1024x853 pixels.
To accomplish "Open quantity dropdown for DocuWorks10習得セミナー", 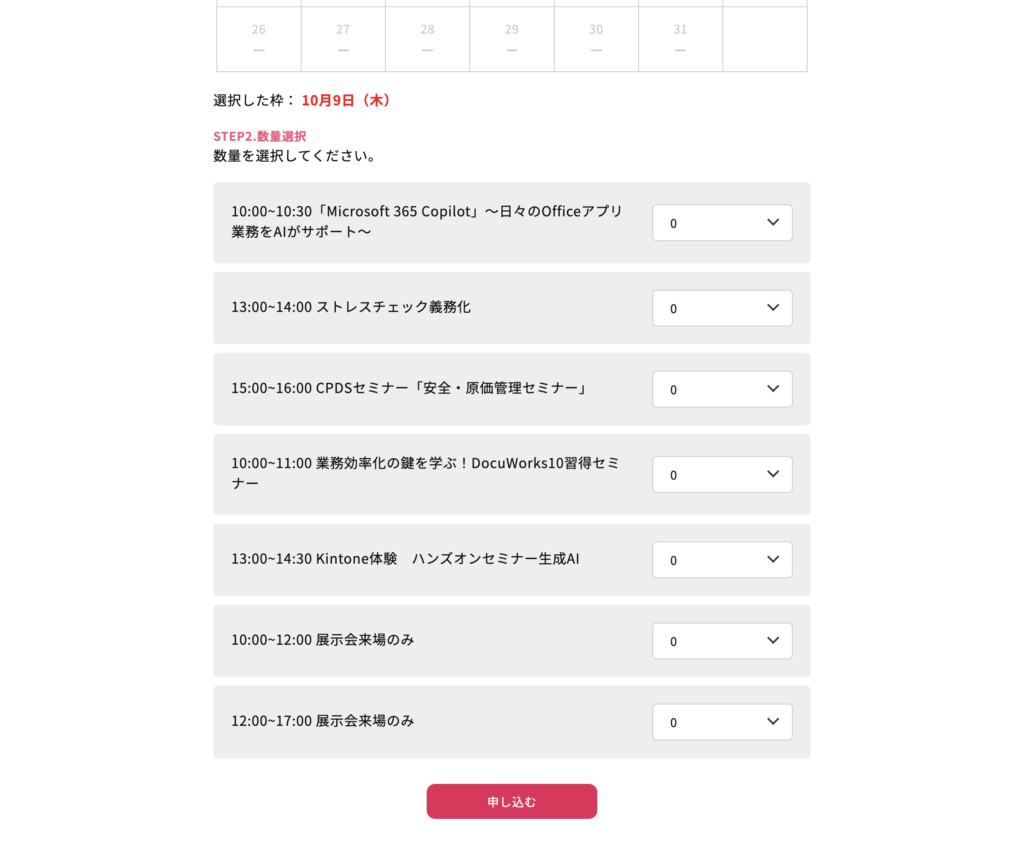I will click(722, 474).
